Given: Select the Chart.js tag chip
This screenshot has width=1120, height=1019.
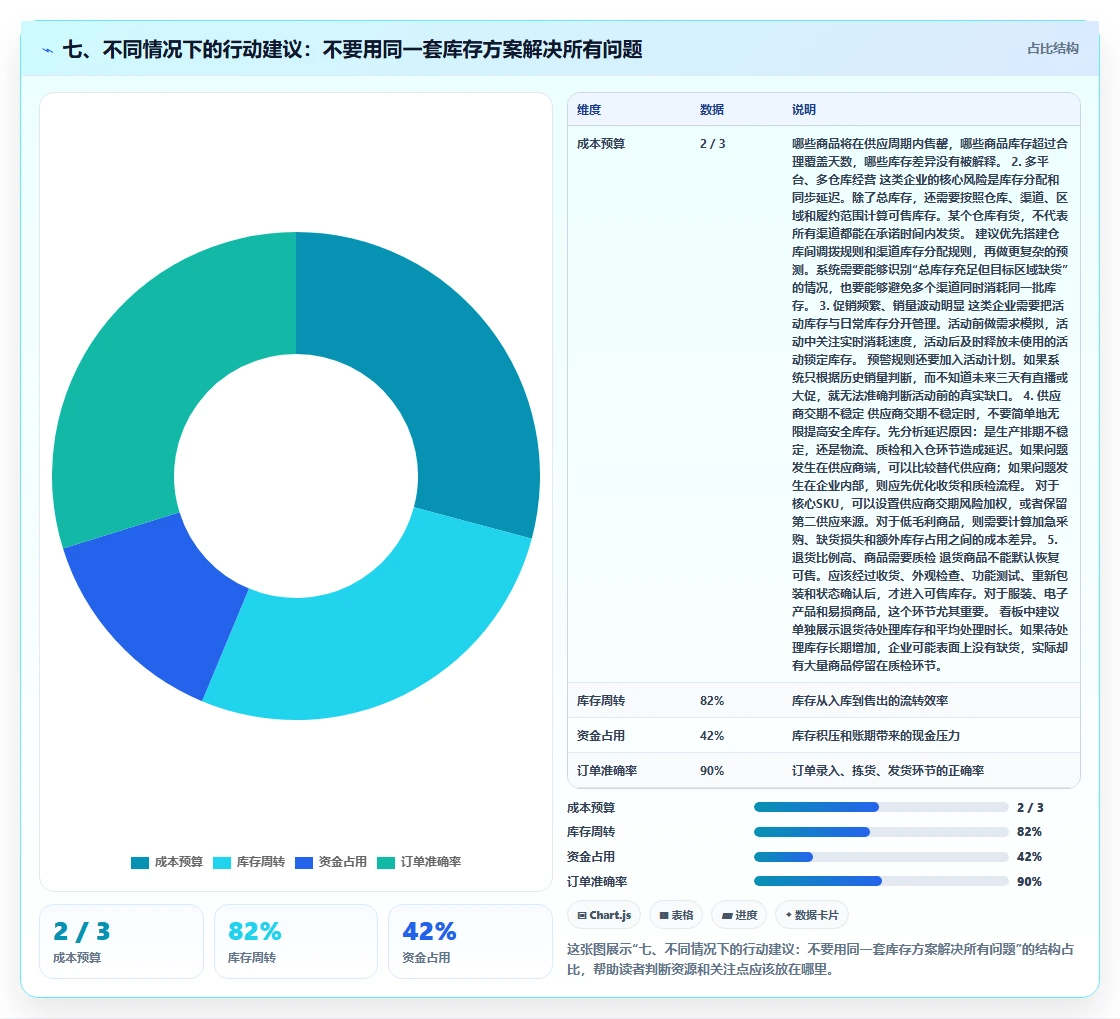Looking at the screenshot, I should [604, 915].
